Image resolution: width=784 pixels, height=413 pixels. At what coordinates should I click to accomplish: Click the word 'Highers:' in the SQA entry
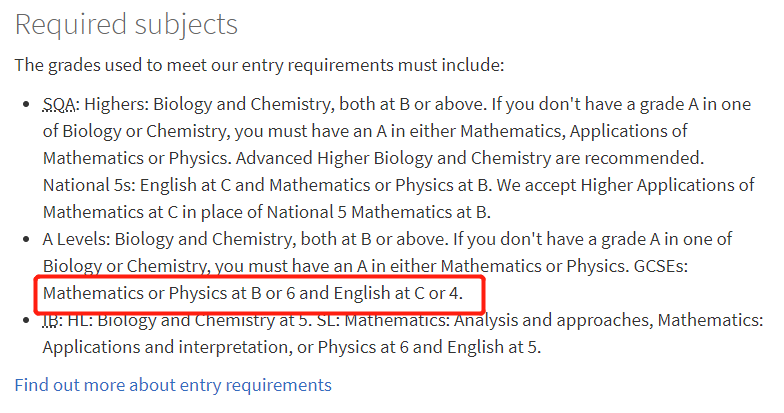116,104
